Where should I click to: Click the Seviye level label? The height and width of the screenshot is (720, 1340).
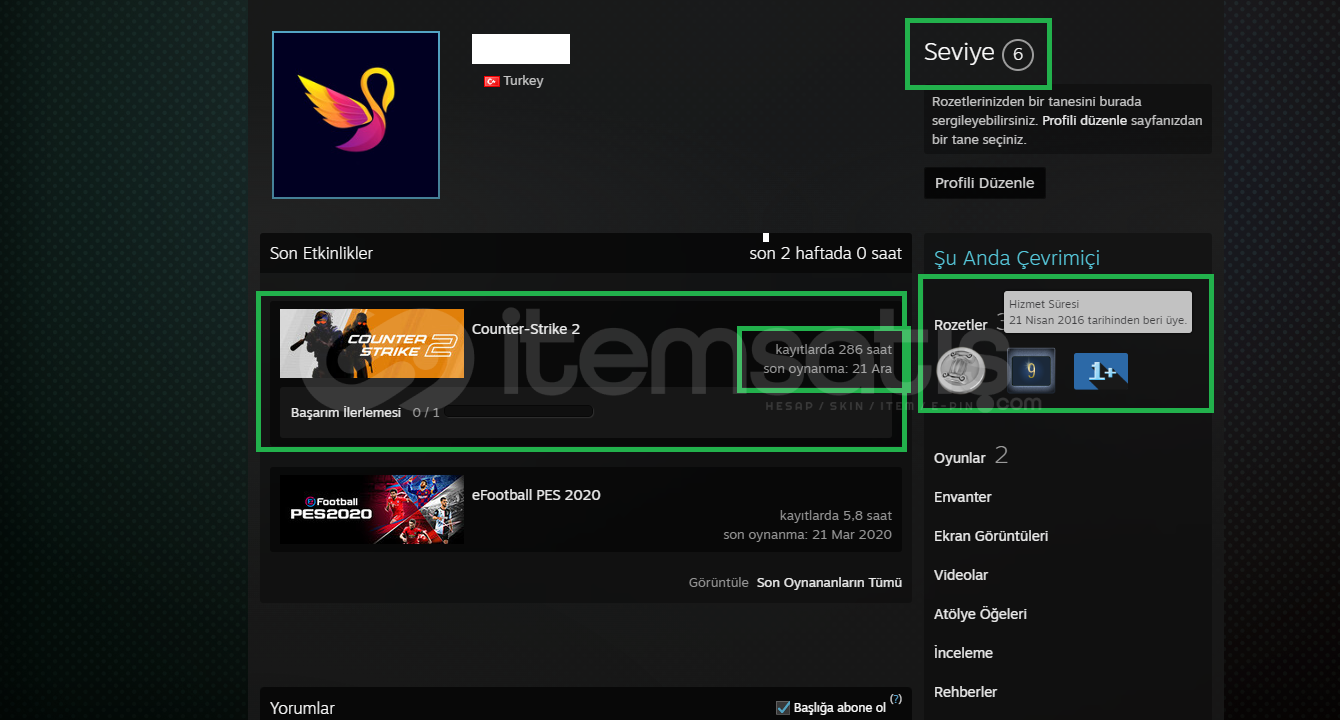pos(959,53)
